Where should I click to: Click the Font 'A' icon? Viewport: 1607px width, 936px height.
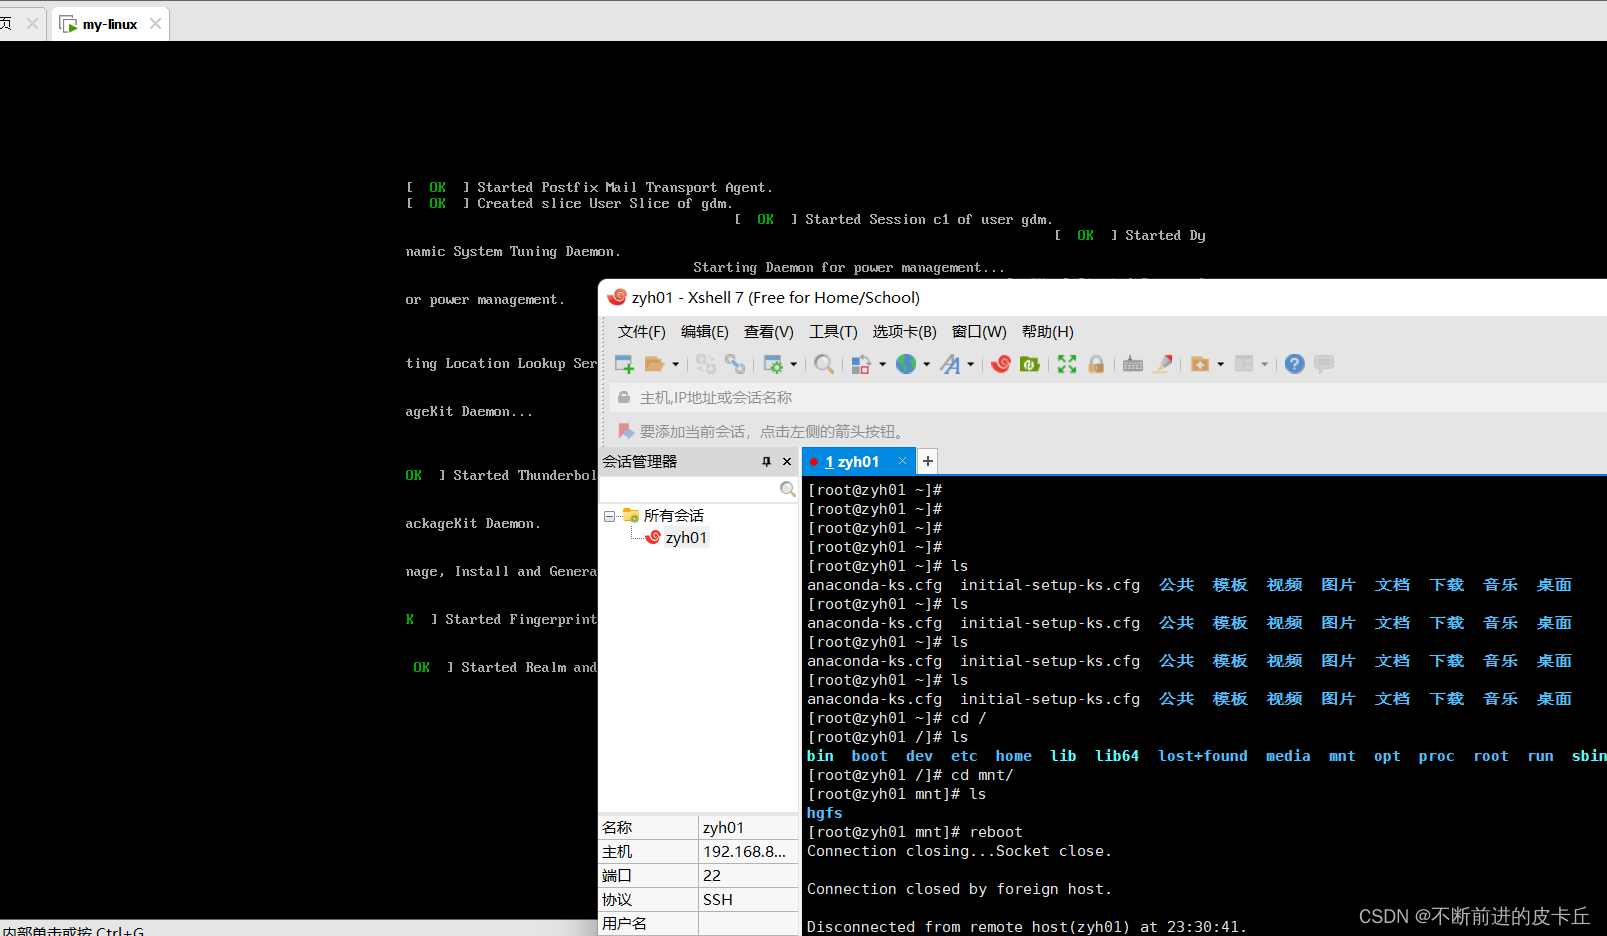(x=950, y=364)
